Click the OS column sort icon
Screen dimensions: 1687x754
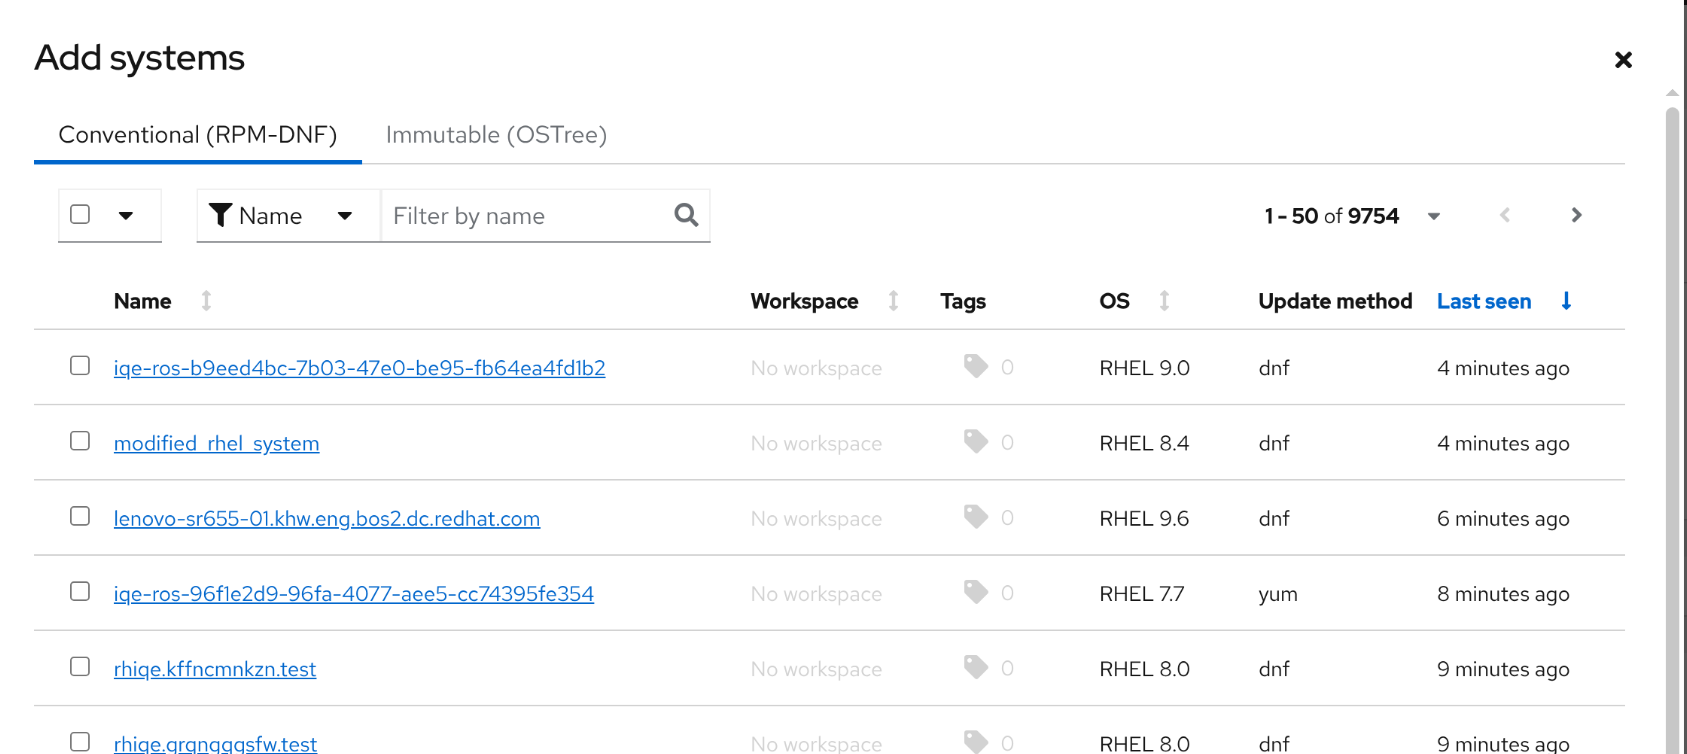tap(1164, 301)
